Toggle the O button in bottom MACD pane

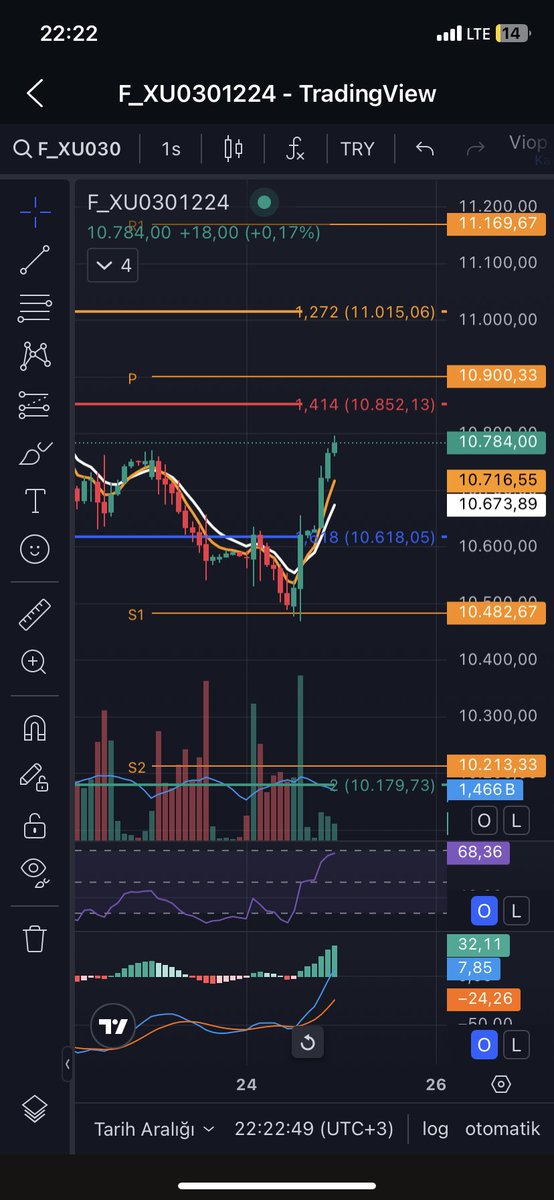(484, 1046)
